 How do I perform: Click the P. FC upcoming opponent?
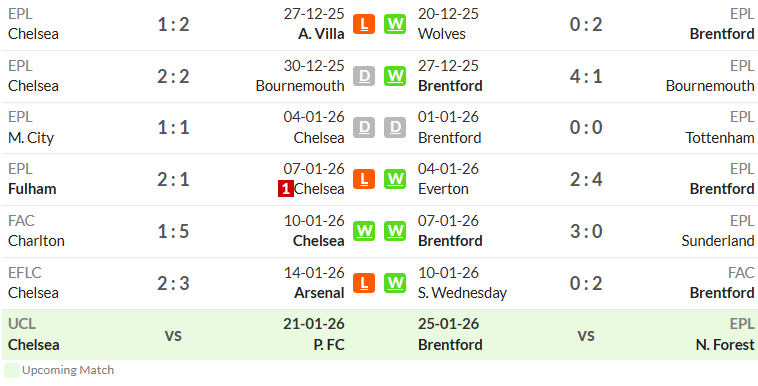point(329,344)
